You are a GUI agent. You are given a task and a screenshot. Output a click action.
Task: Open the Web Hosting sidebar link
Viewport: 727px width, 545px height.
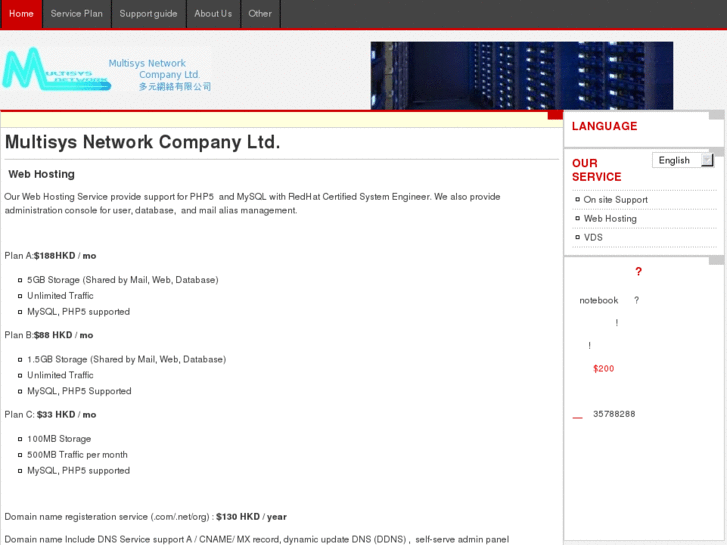point(610,218)
